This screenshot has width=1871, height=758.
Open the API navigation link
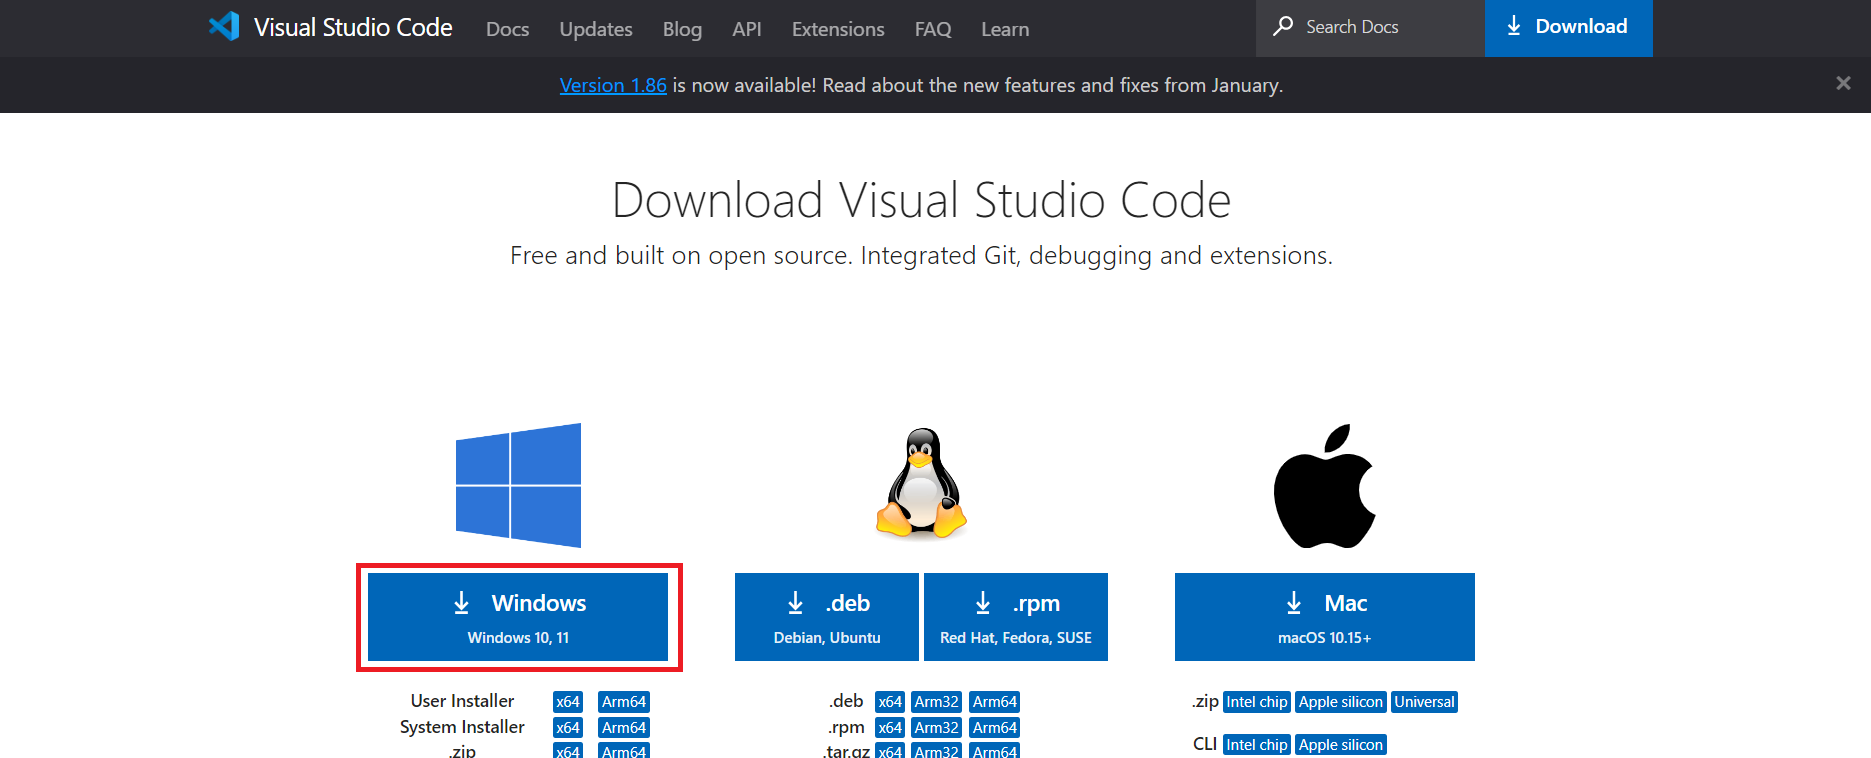(746, 29)
